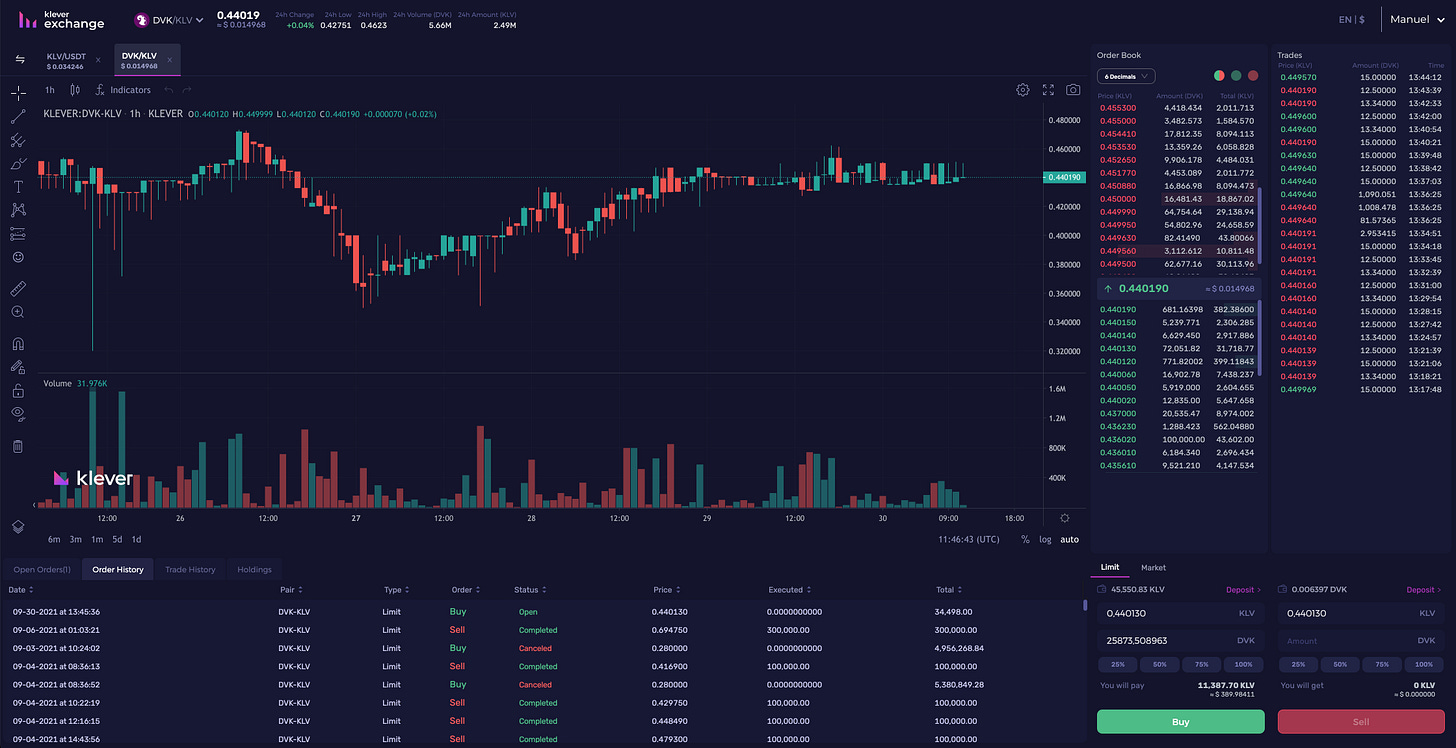Close the DVK/KLV pair tab
The width and height of the screenshot is (1456, 748).
pos(170,61)
